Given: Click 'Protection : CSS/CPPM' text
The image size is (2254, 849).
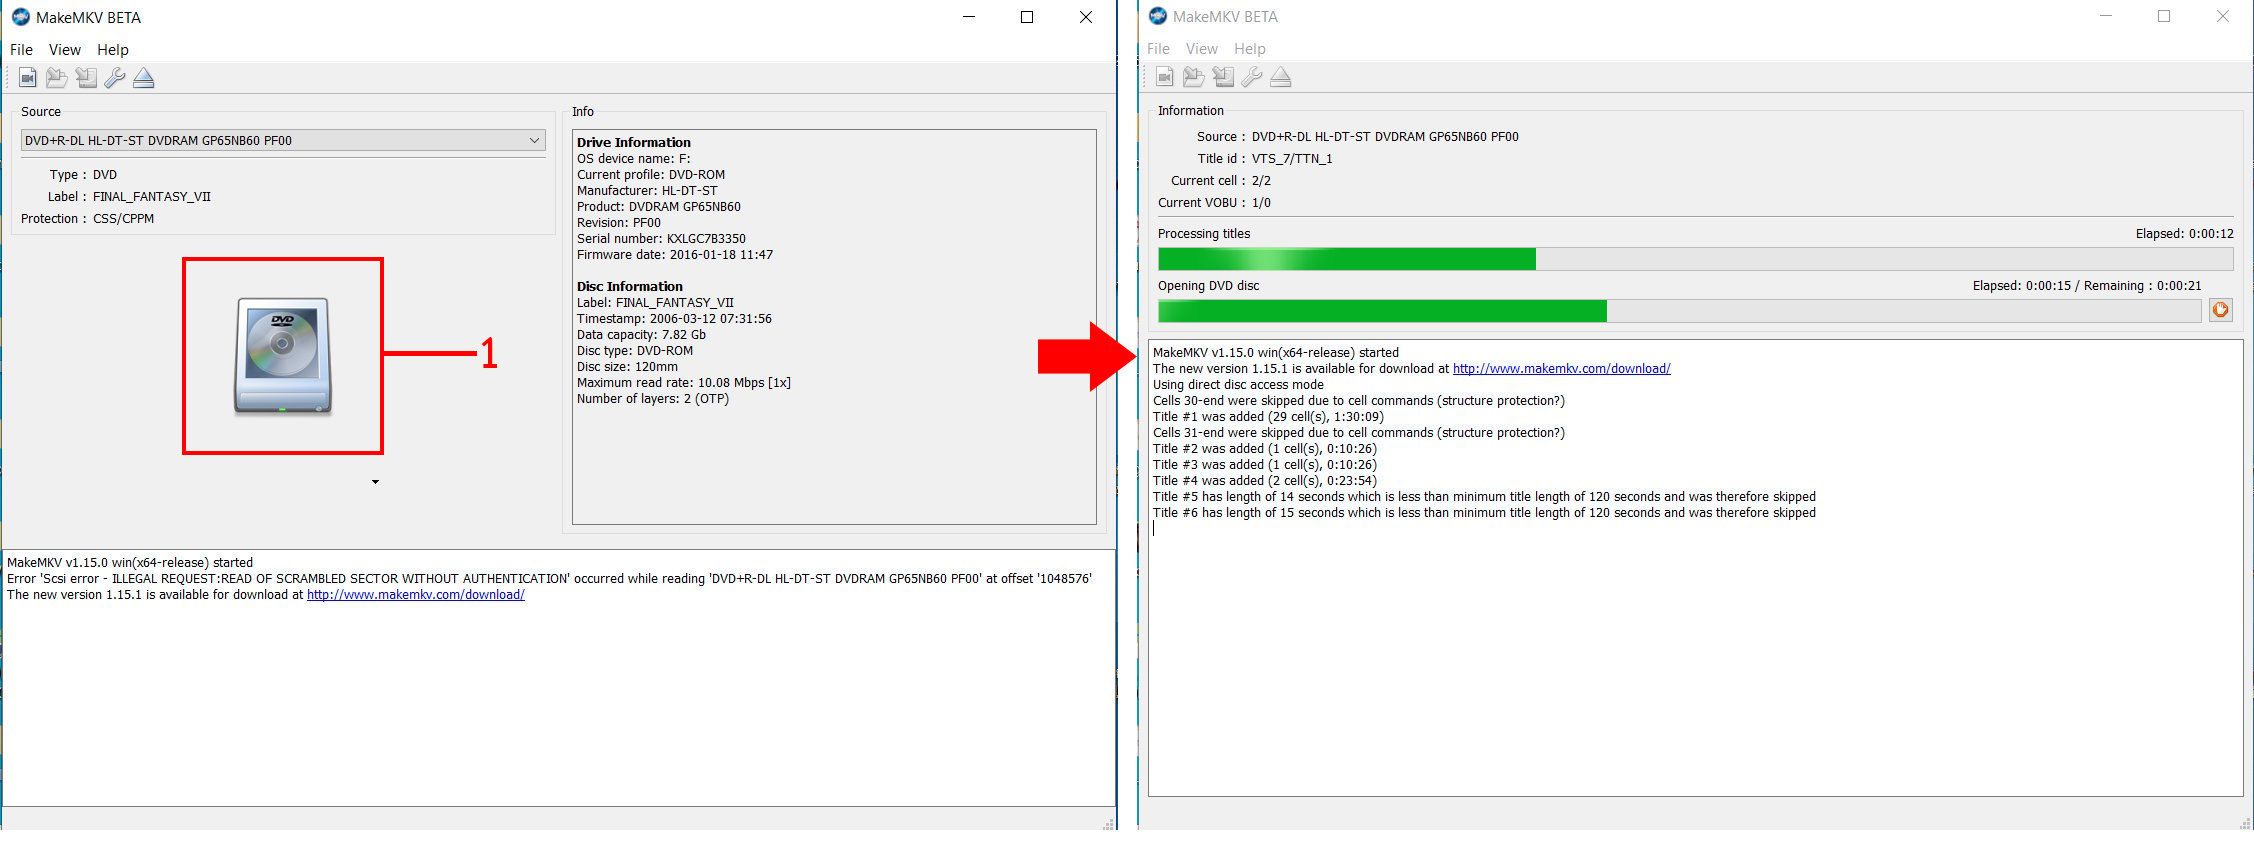Looking at the screenshot, I should click(88, 219).
